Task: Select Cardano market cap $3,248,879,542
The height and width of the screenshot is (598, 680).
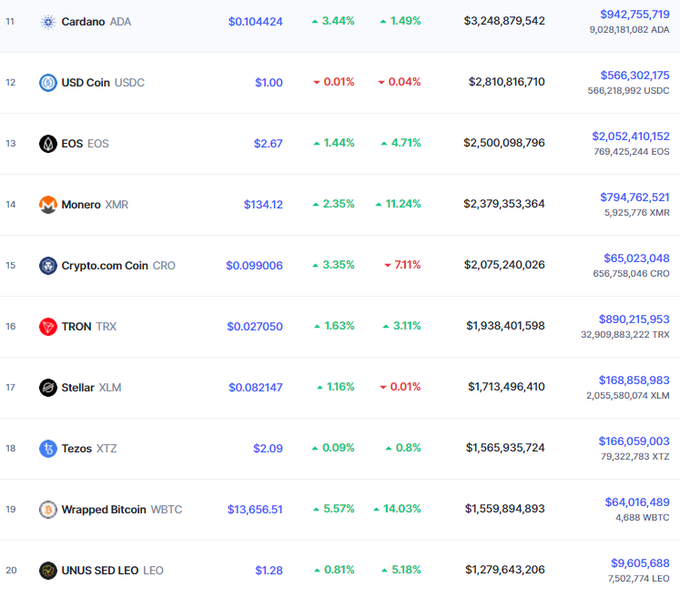Action: click(504, 21)
